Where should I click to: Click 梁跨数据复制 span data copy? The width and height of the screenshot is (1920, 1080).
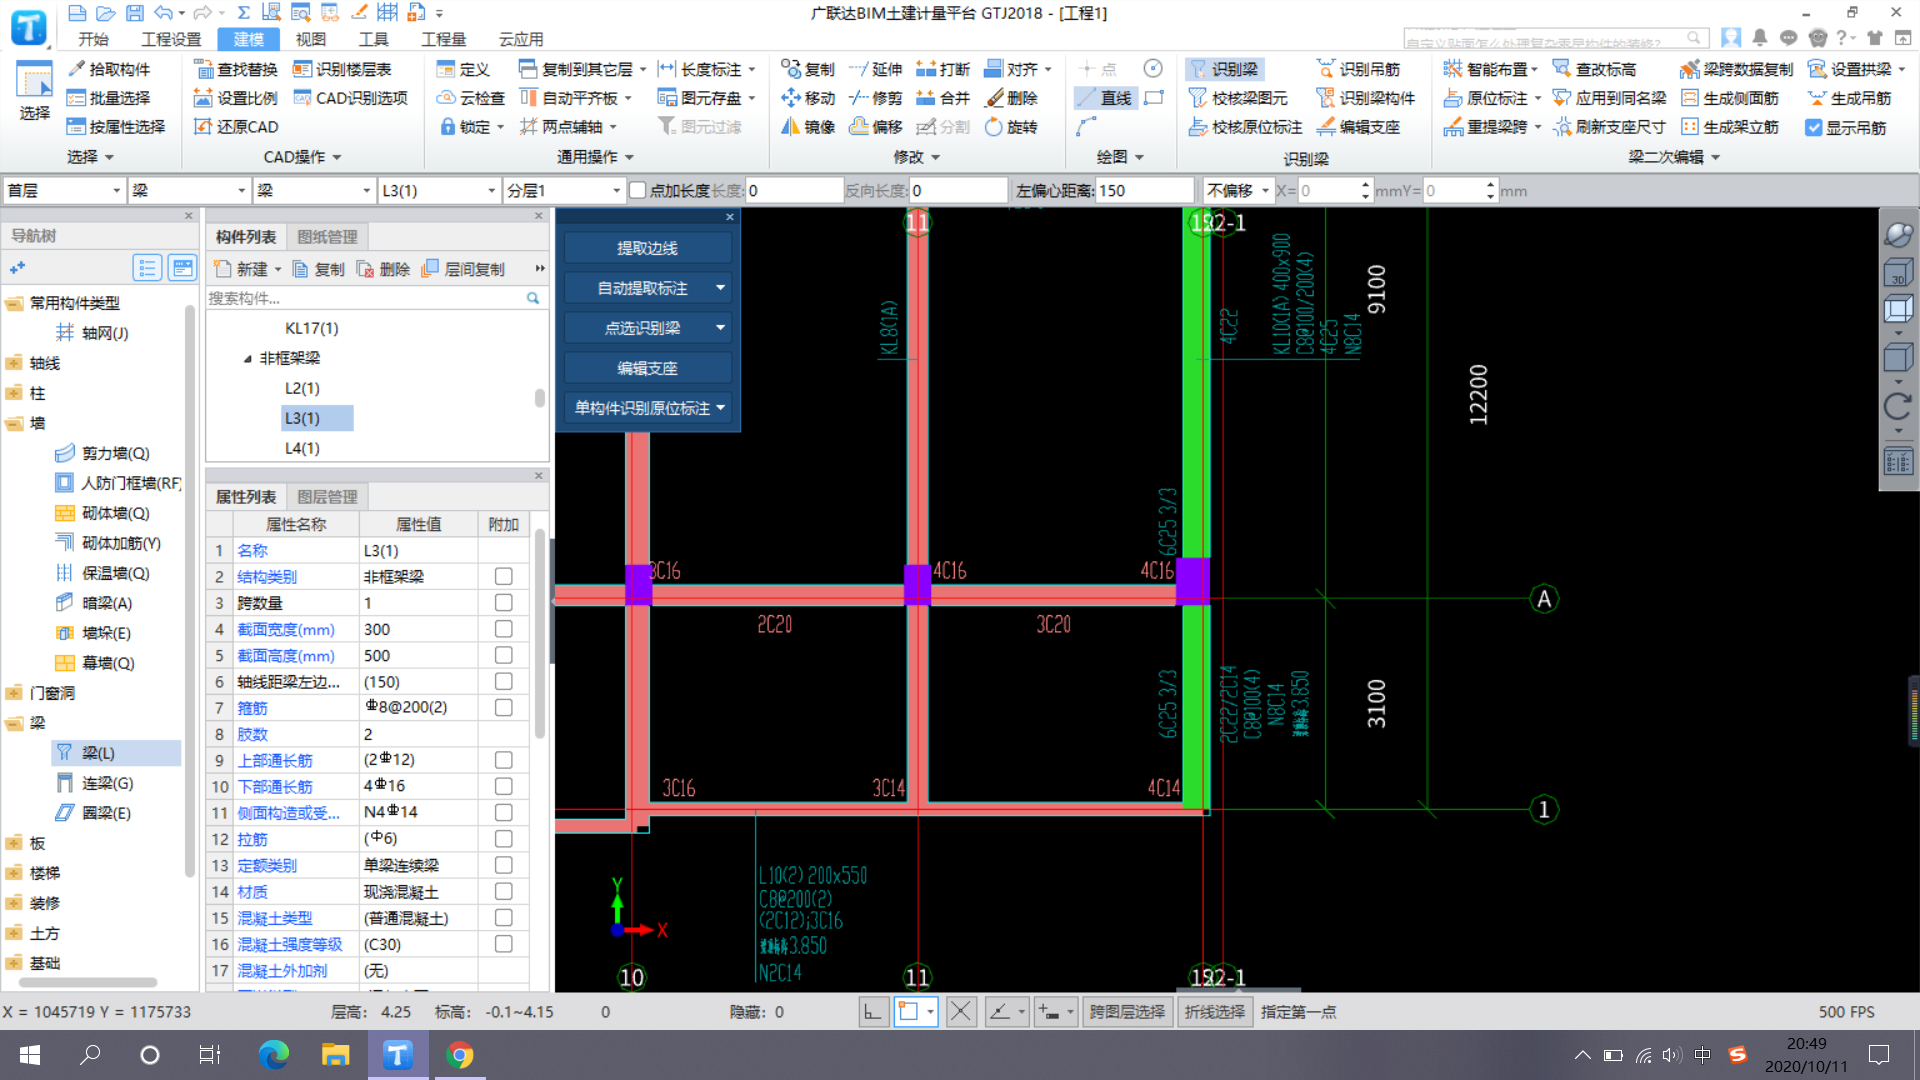[x=1737, y=69]
